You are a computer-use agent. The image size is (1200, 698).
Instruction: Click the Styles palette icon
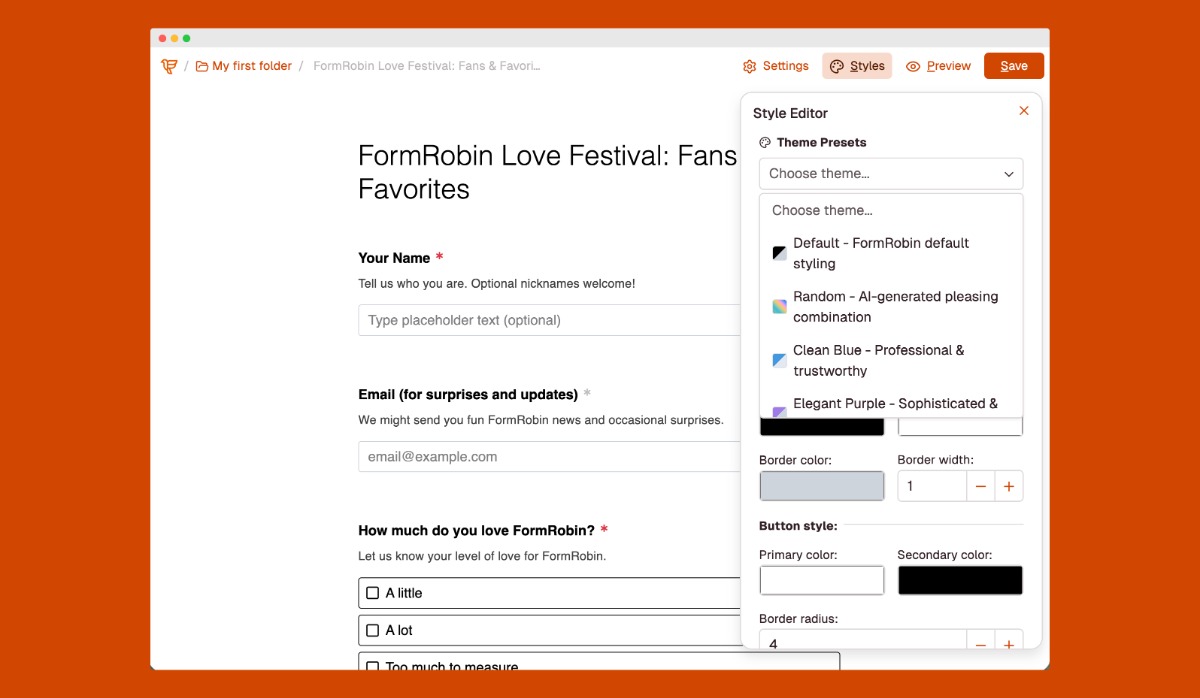pyautogui.click(x=837, y=67)
